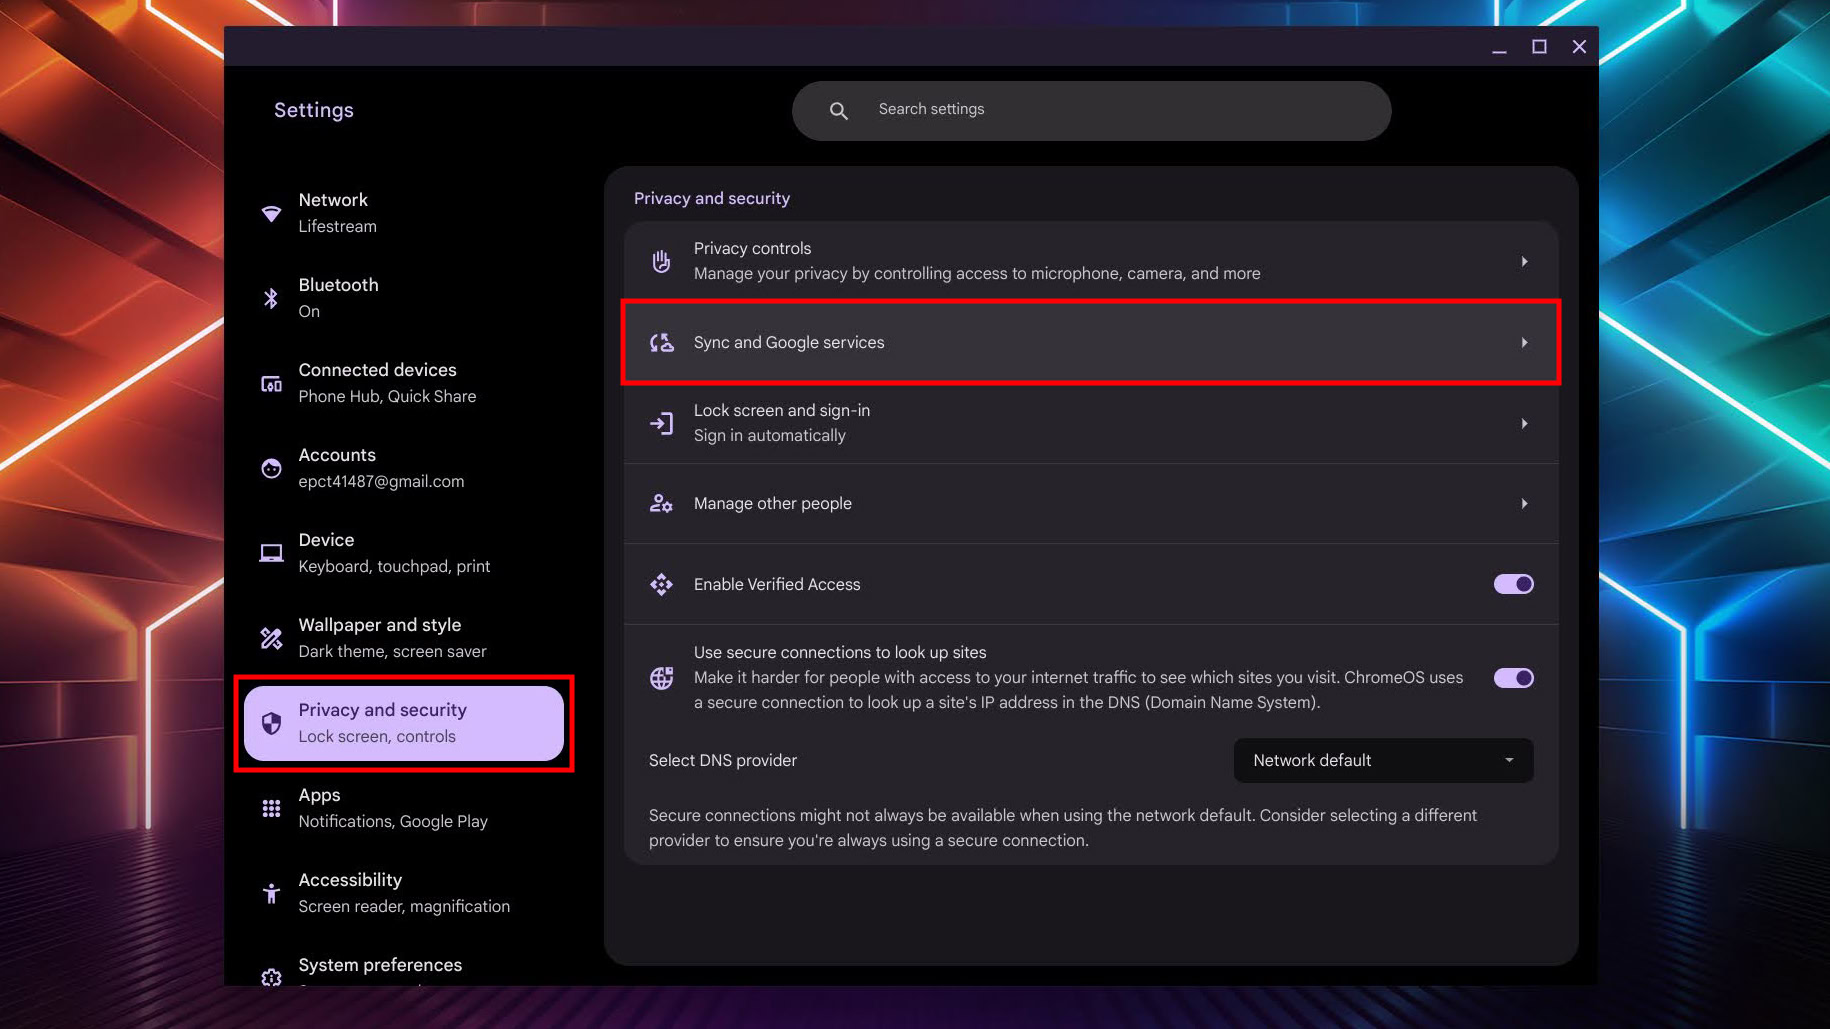Open the Select DNS provider dropdown

1383,761
